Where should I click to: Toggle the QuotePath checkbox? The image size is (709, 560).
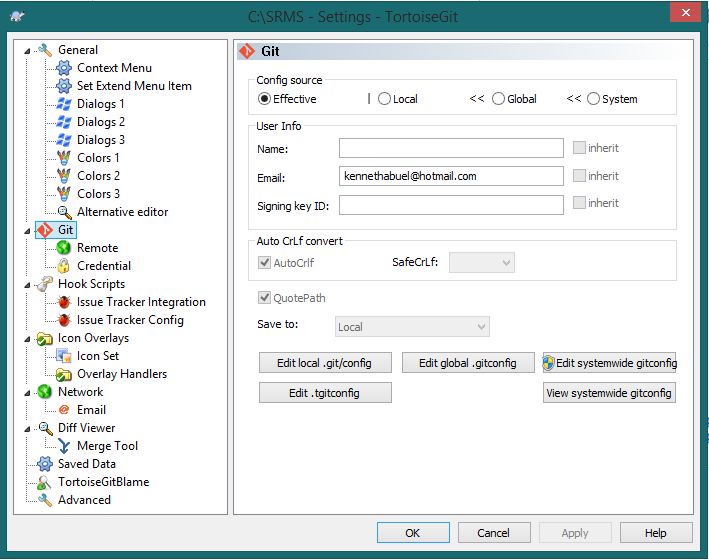pyautogui.click(x=264, y=298)
